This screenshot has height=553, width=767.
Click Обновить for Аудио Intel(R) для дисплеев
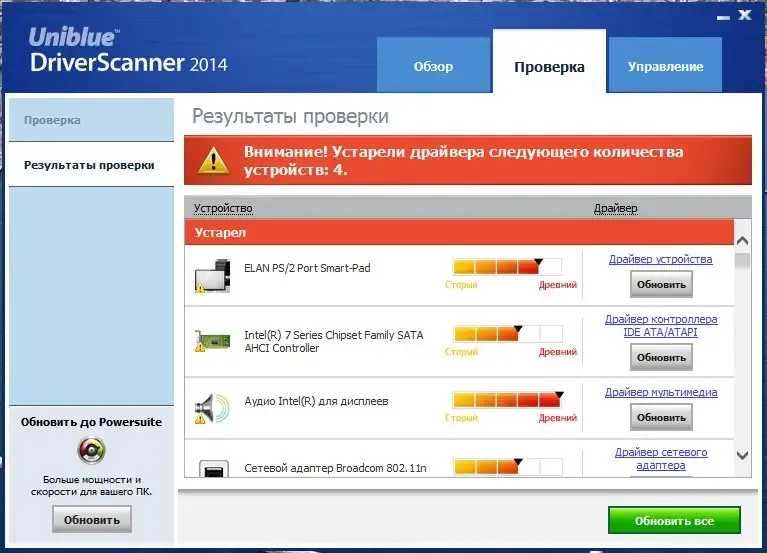pos(661,418)
